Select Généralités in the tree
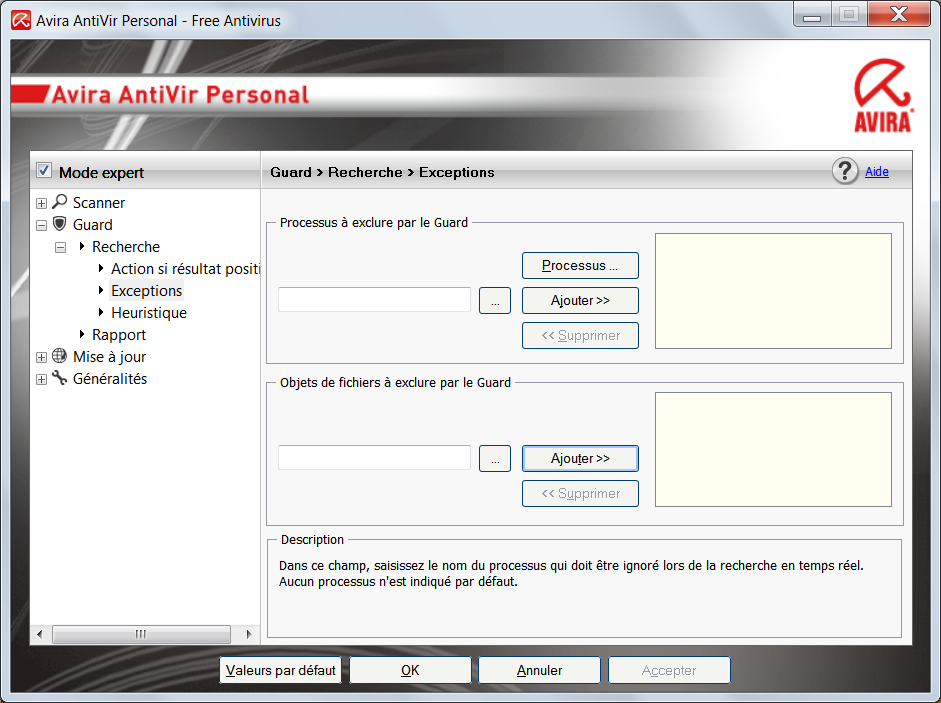 pyautogui.click(x=110, y=379)
